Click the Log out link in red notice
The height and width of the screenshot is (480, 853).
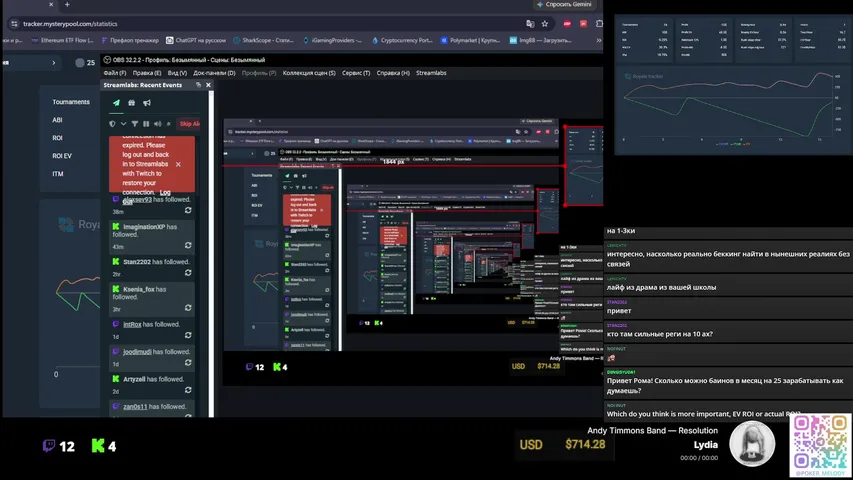click(165, 193)
